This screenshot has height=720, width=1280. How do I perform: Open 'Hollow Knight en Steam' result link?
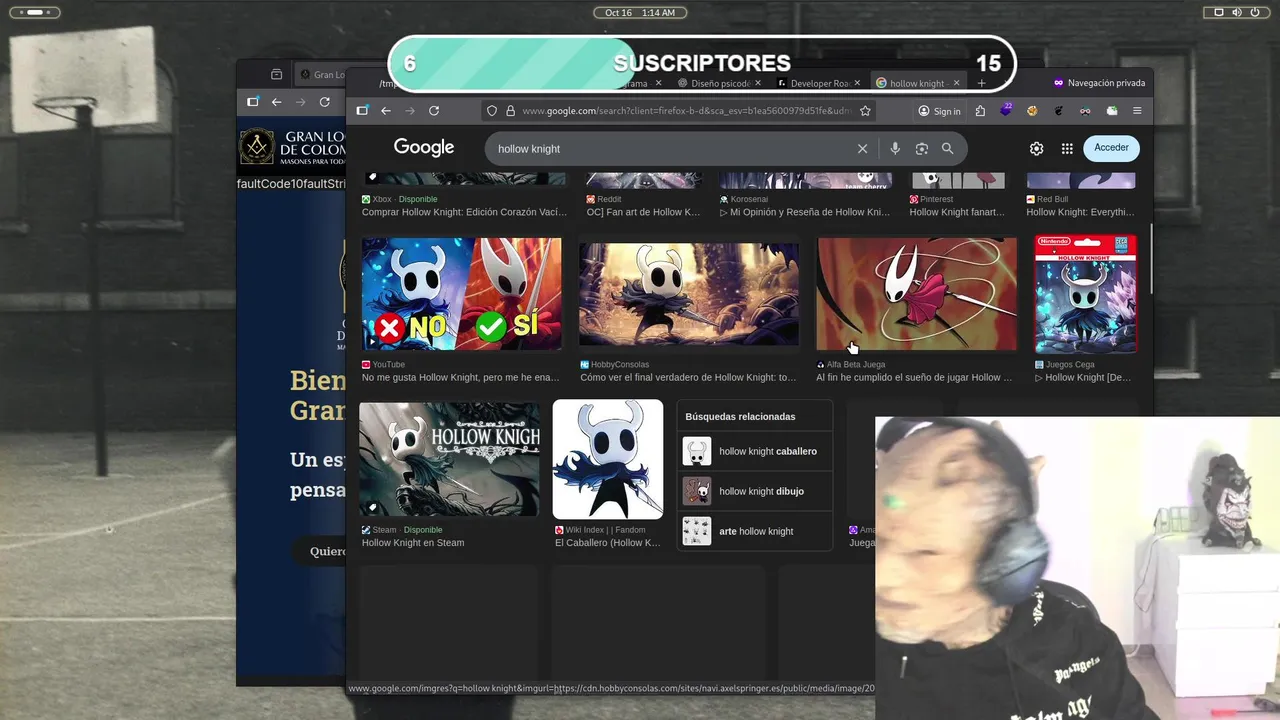[x=413, y=543]
